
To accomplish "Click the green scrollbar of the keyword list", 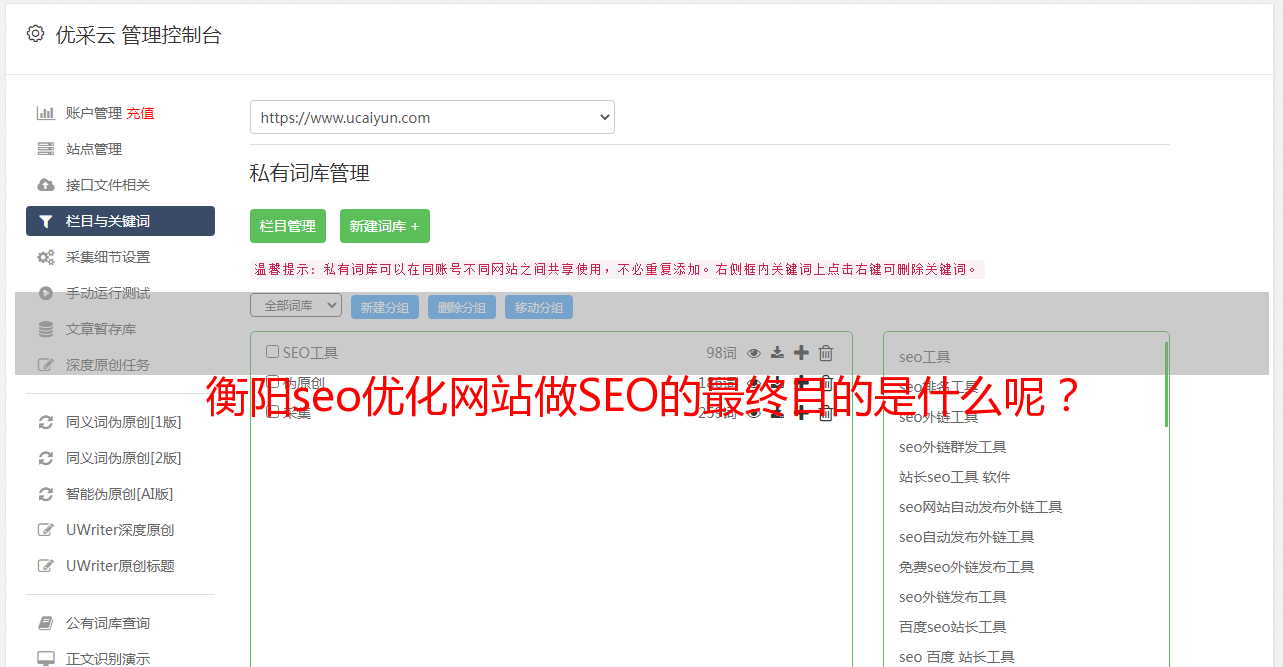I will [1166, 384].
